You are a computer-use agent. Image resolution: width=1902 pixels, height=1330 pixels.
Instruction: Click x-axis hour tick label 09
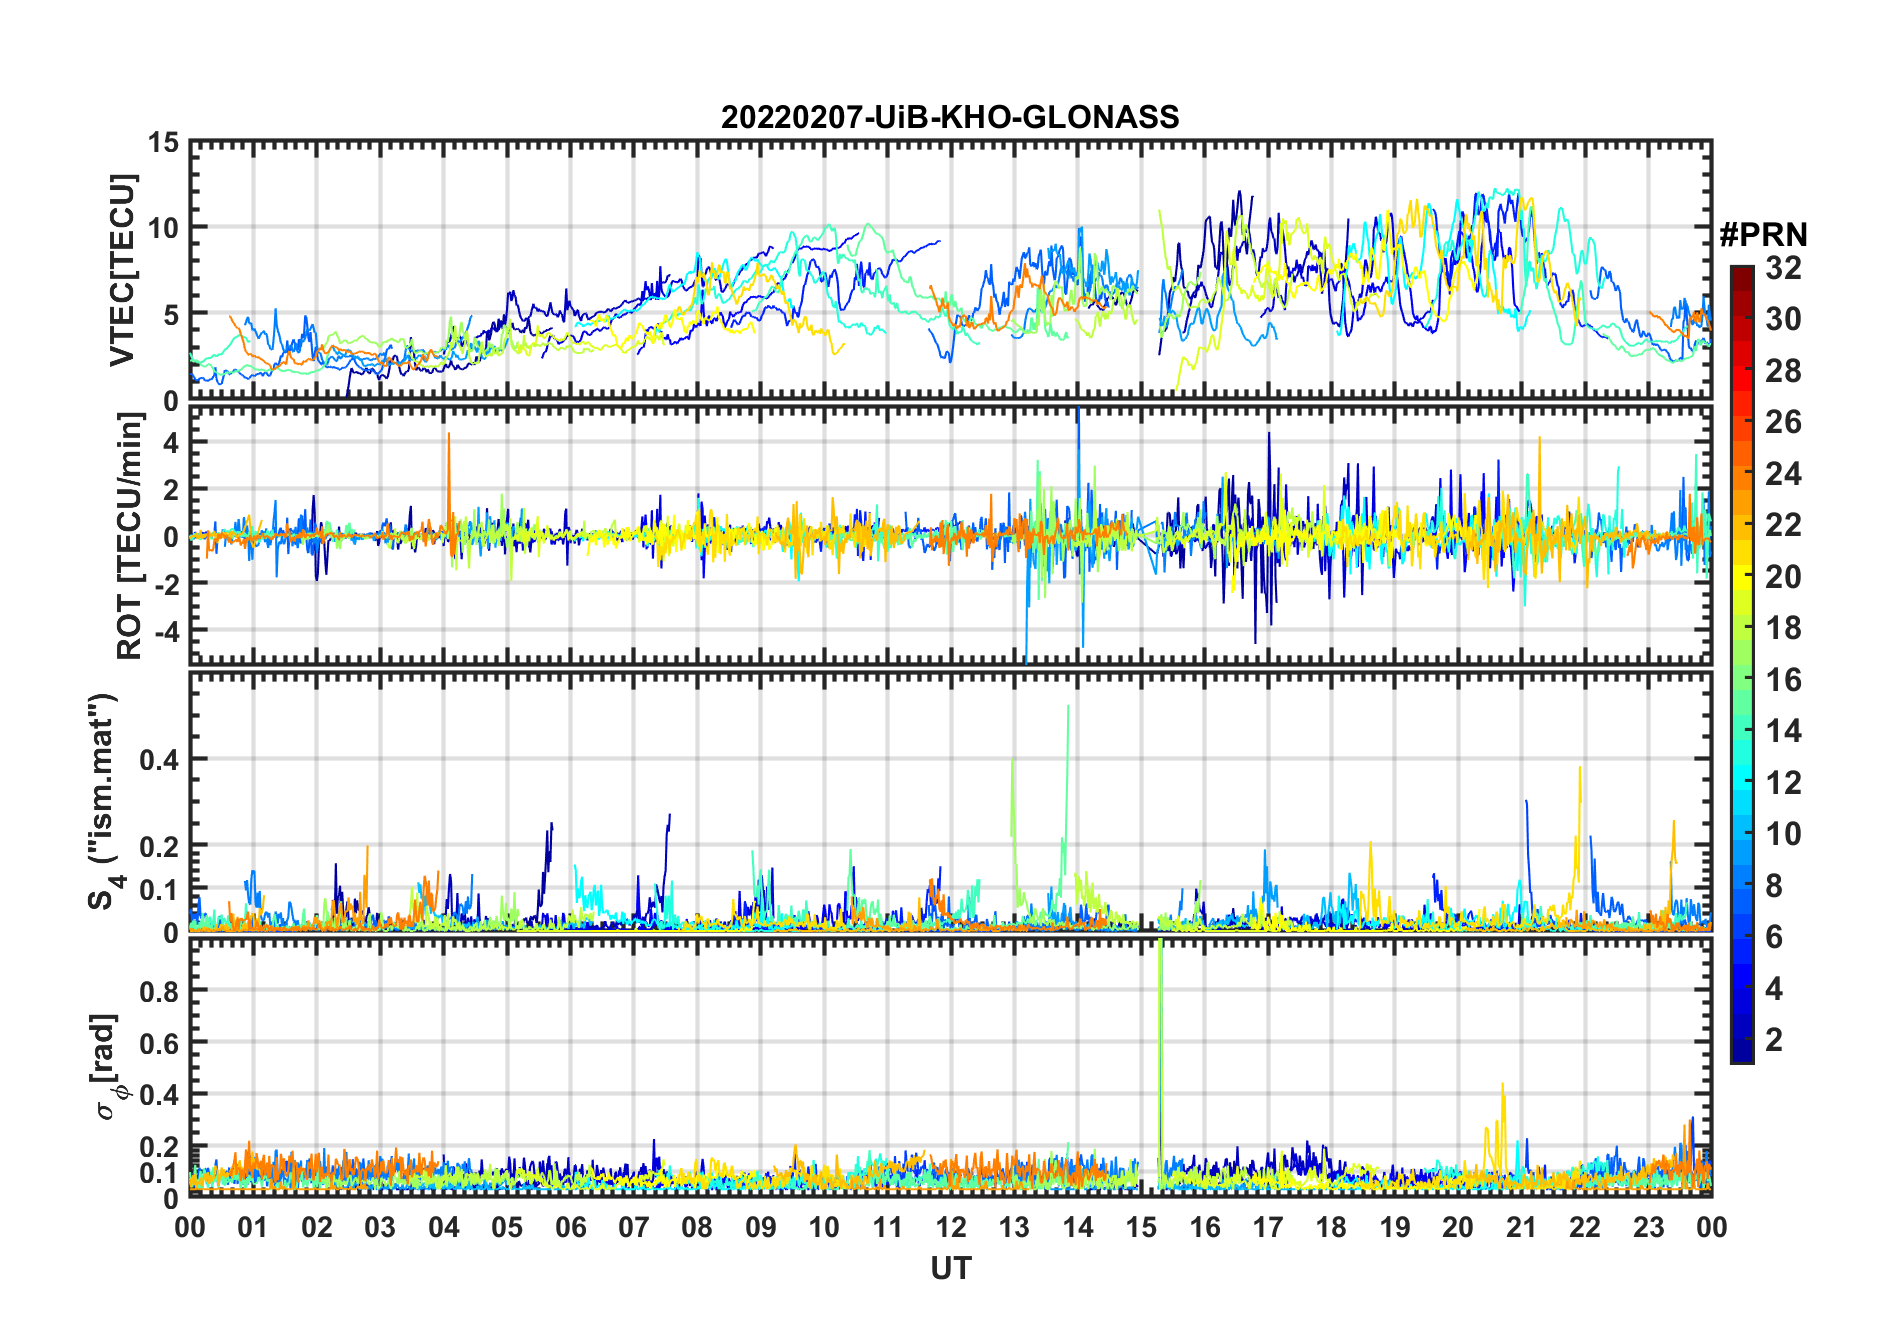click(x=761, y=1227)
